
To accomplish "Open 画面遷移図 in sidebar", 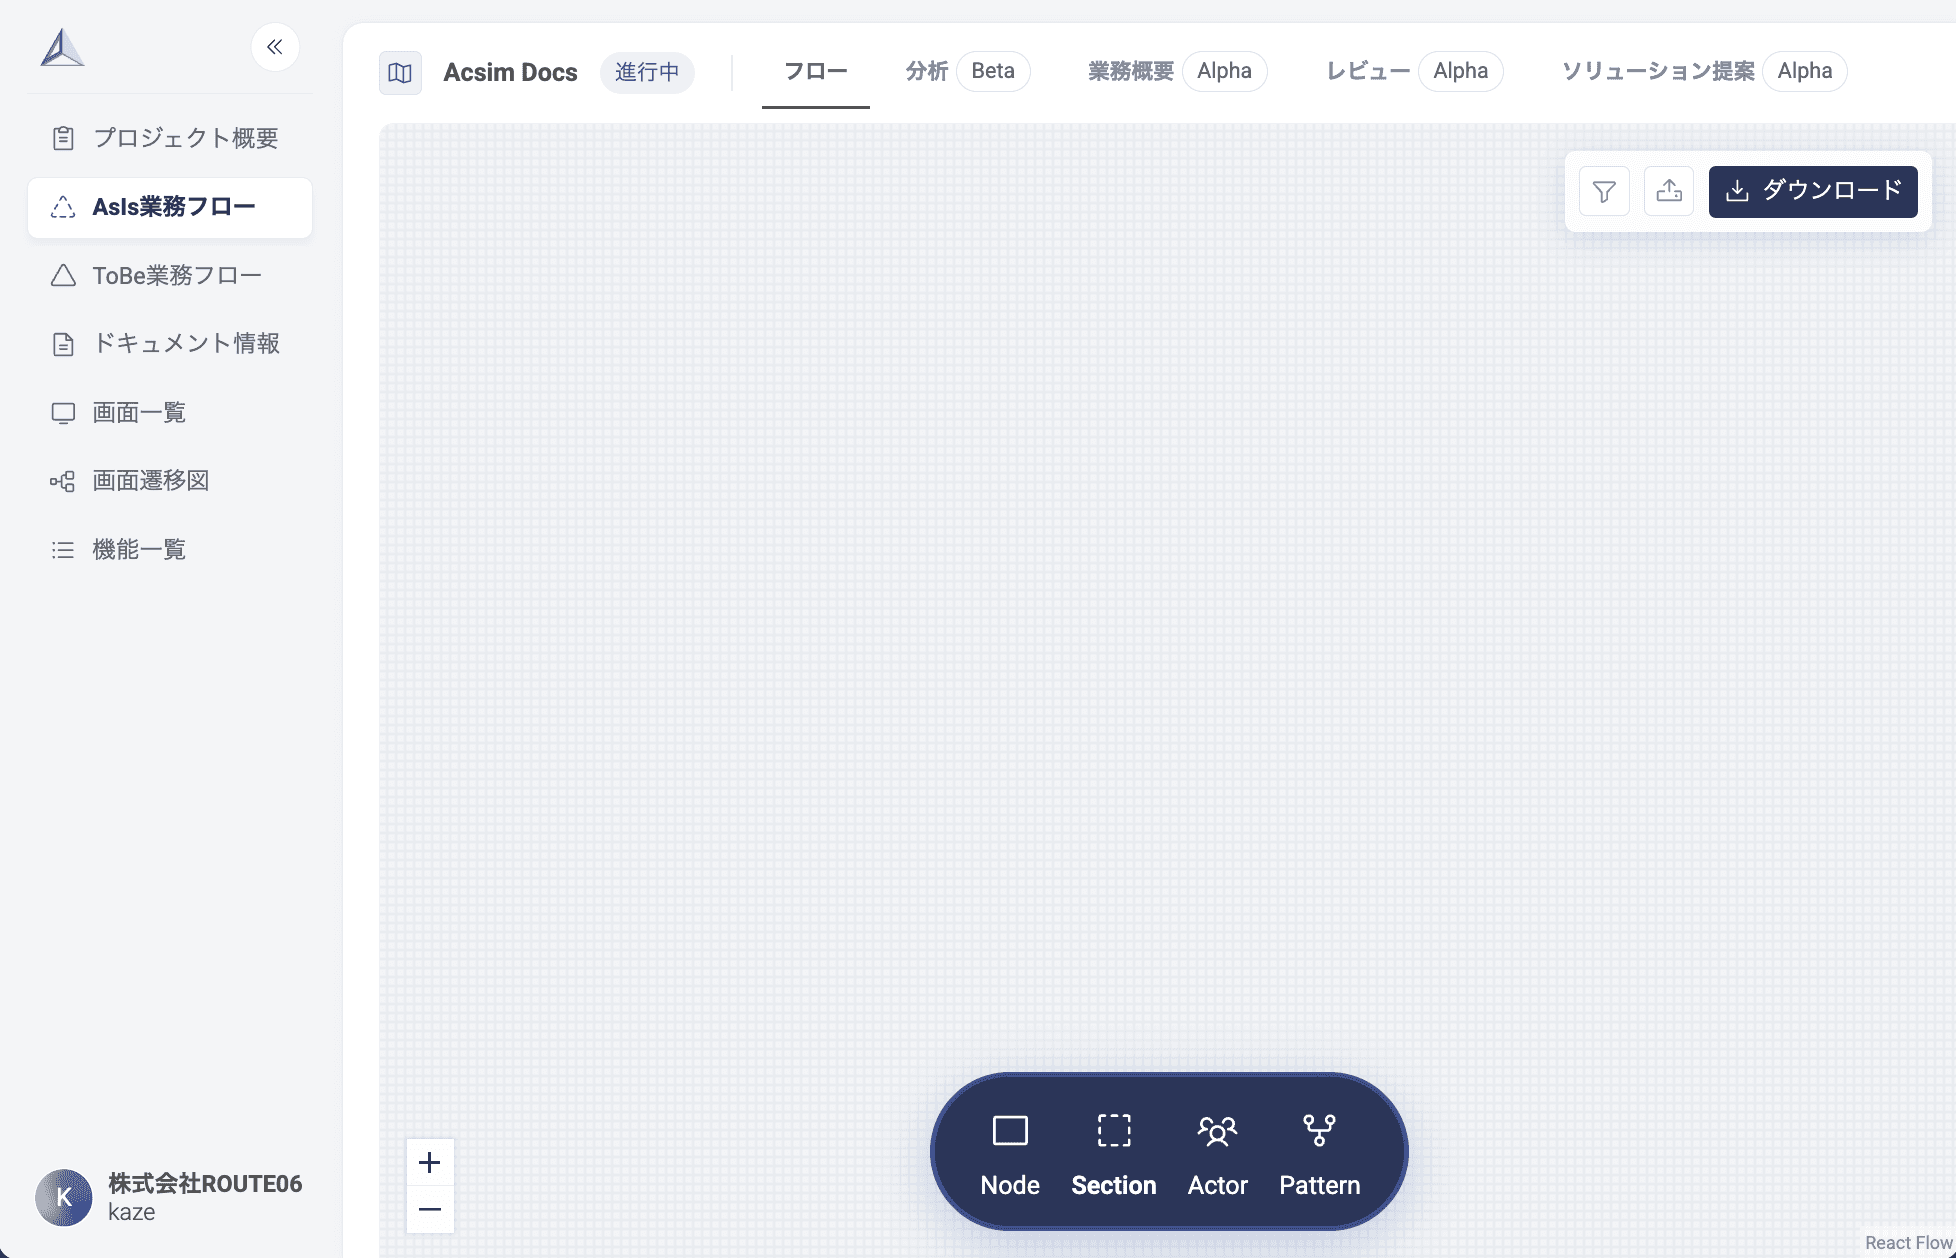I will pyautogui.click(x=170, y=481).
